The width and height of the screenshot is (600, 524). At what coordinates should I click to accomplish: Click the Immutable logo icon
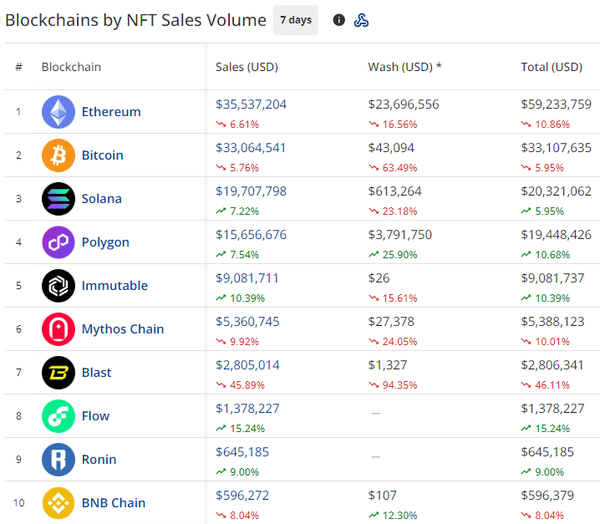58,286
